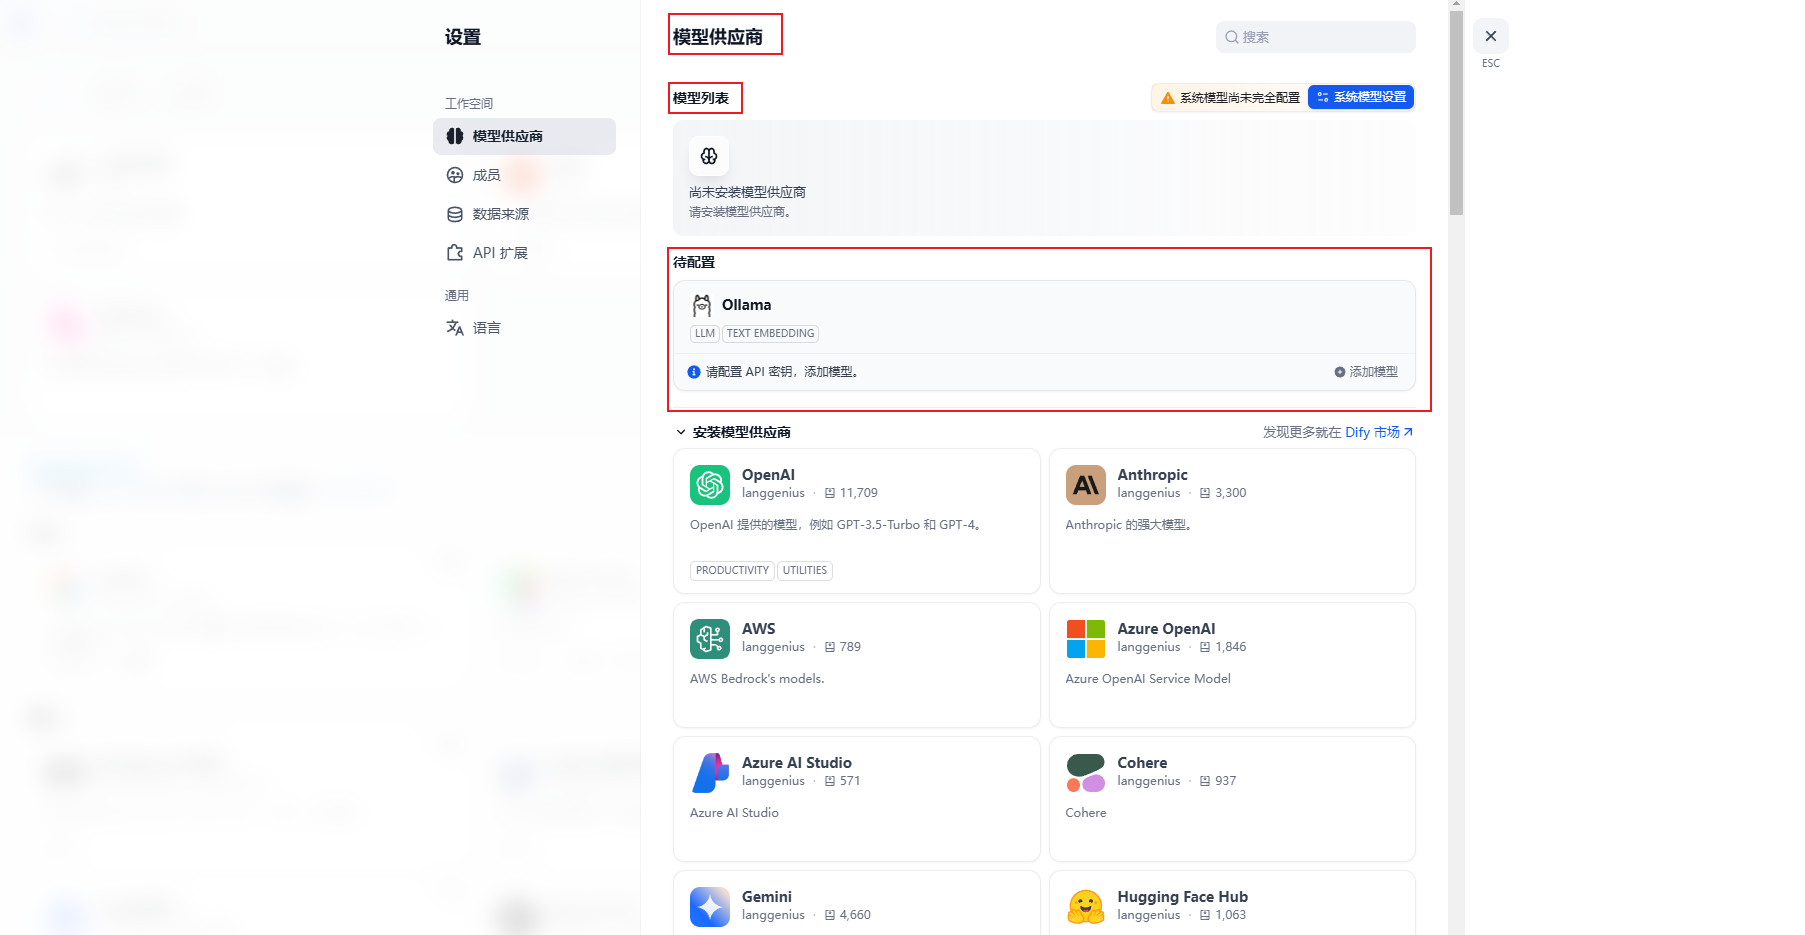The width and height of the screenshot is (1805, 935).
Task: Click the 成员 members icon
Action: pyautogui.click(x=455, y=175)
